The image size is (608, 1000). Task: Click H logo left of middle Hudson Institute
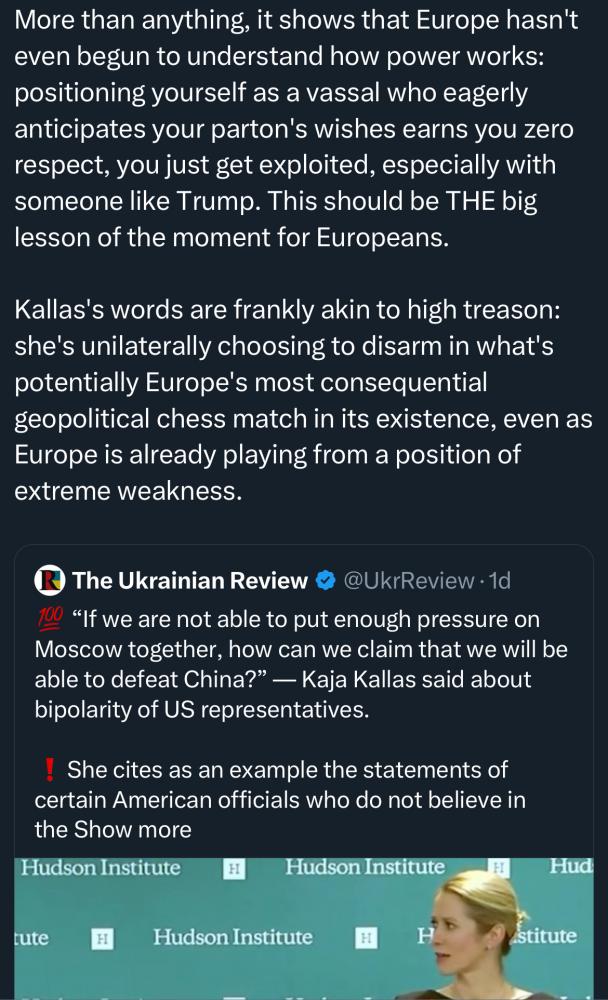[102, 938]
